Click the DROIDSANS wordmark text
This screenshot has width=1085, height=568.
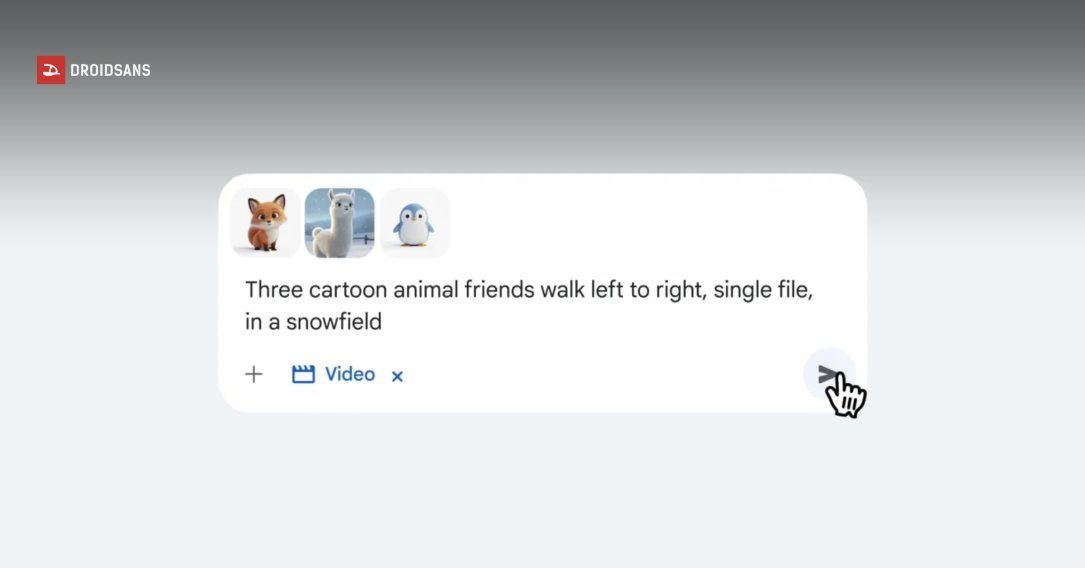pos(110,70)
